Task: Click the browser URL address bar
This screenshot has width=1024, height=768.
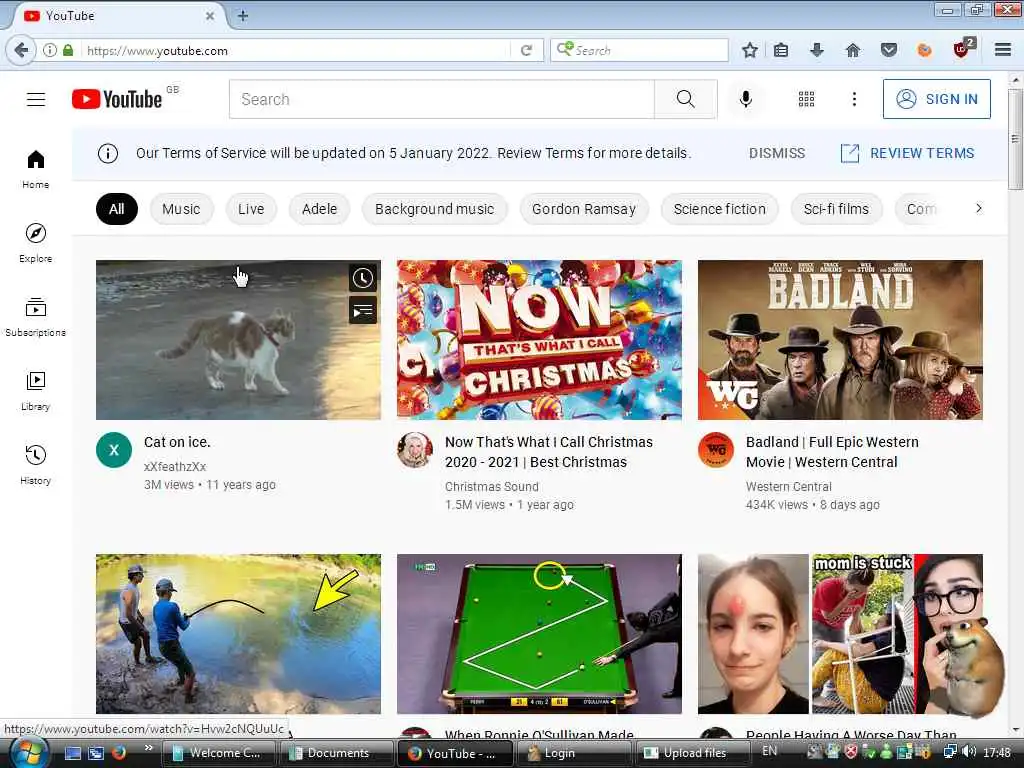Action: [297, 50]
